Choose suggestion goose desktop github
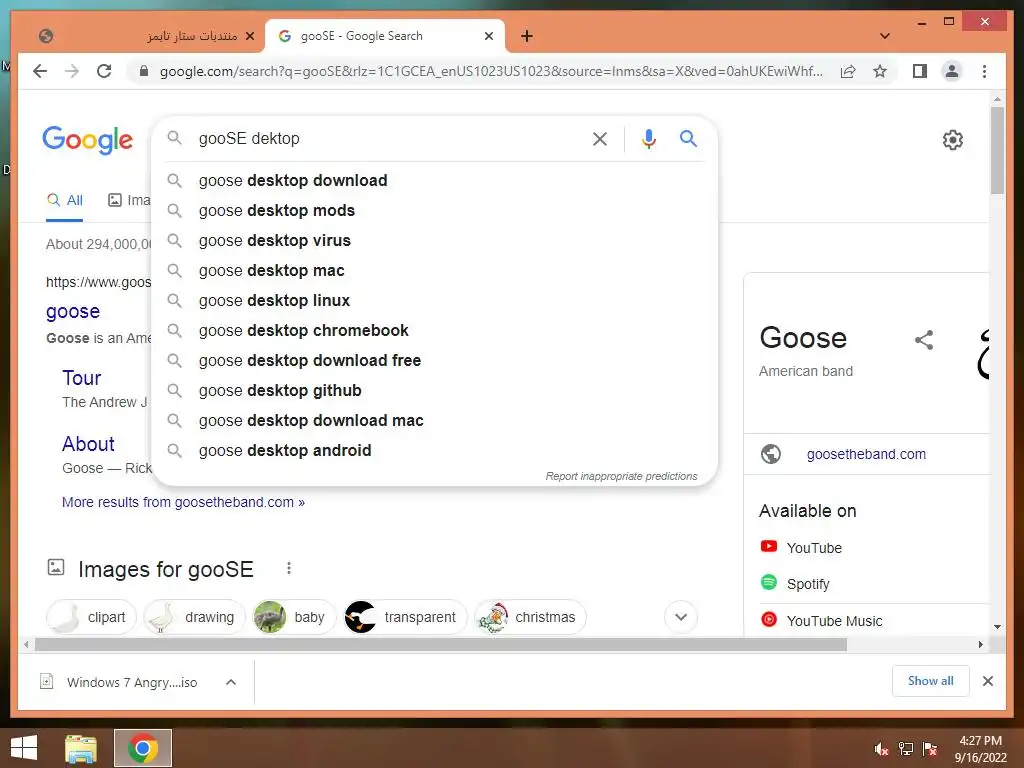The height and width of the screenshot is (768, 1024). click(x=435, y=391)
